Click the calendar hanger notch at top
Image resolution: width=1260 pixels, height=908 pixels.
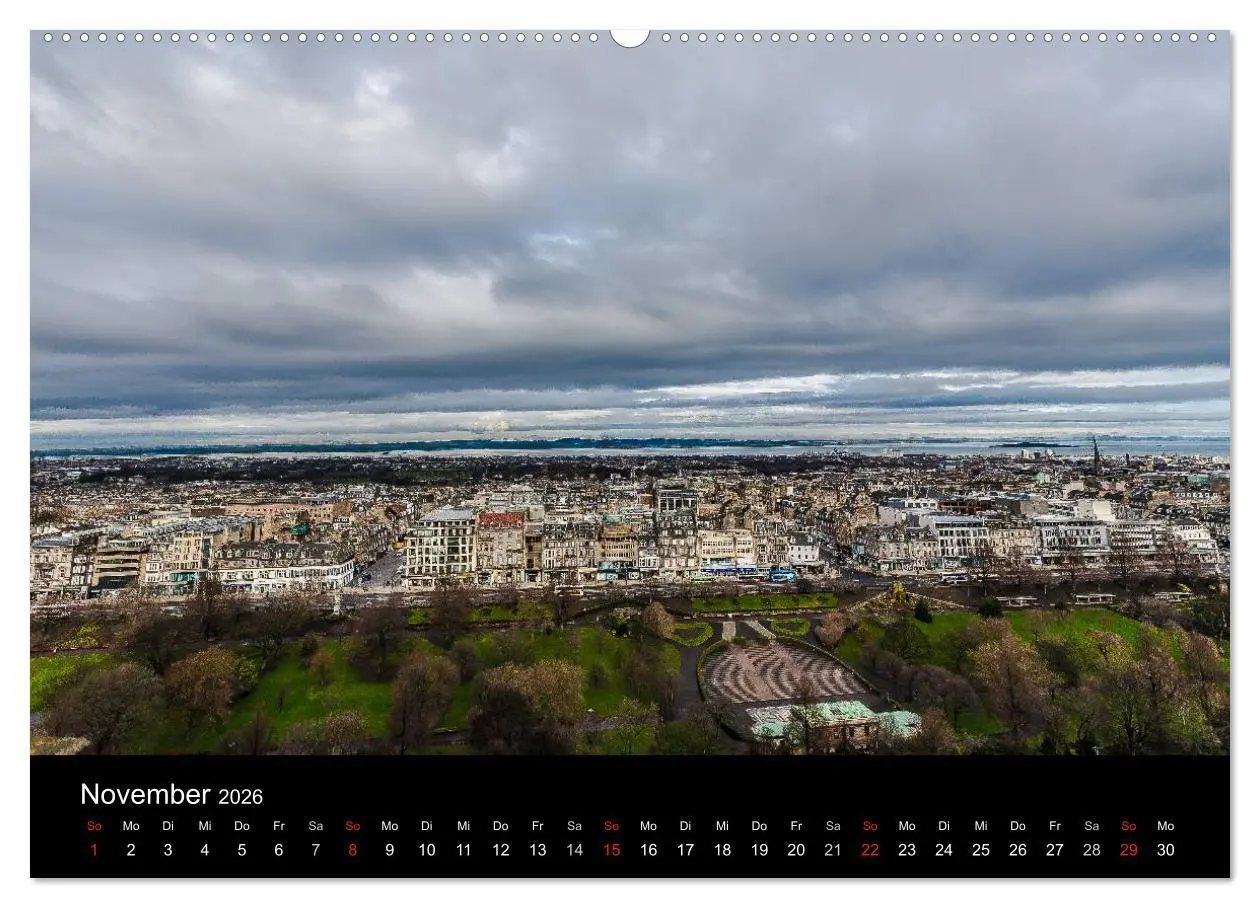[630, 38]
